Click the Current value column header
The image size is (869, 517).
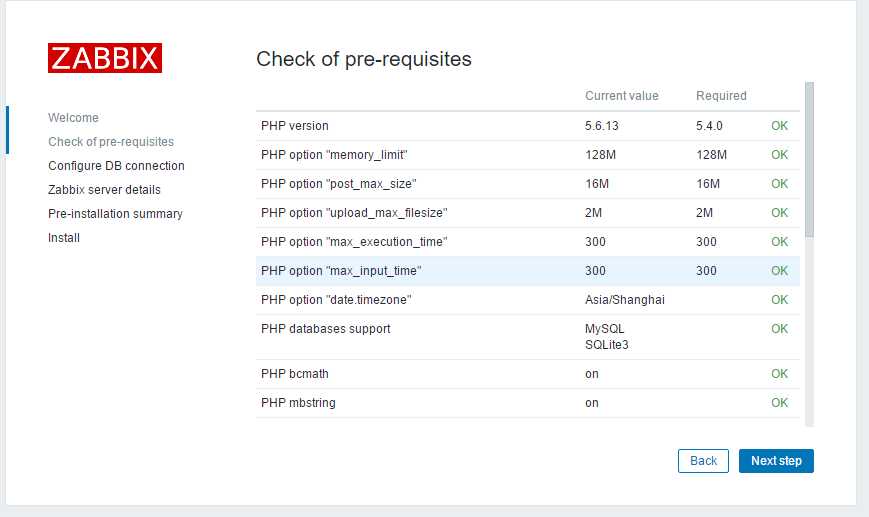[x=622, y=96]
